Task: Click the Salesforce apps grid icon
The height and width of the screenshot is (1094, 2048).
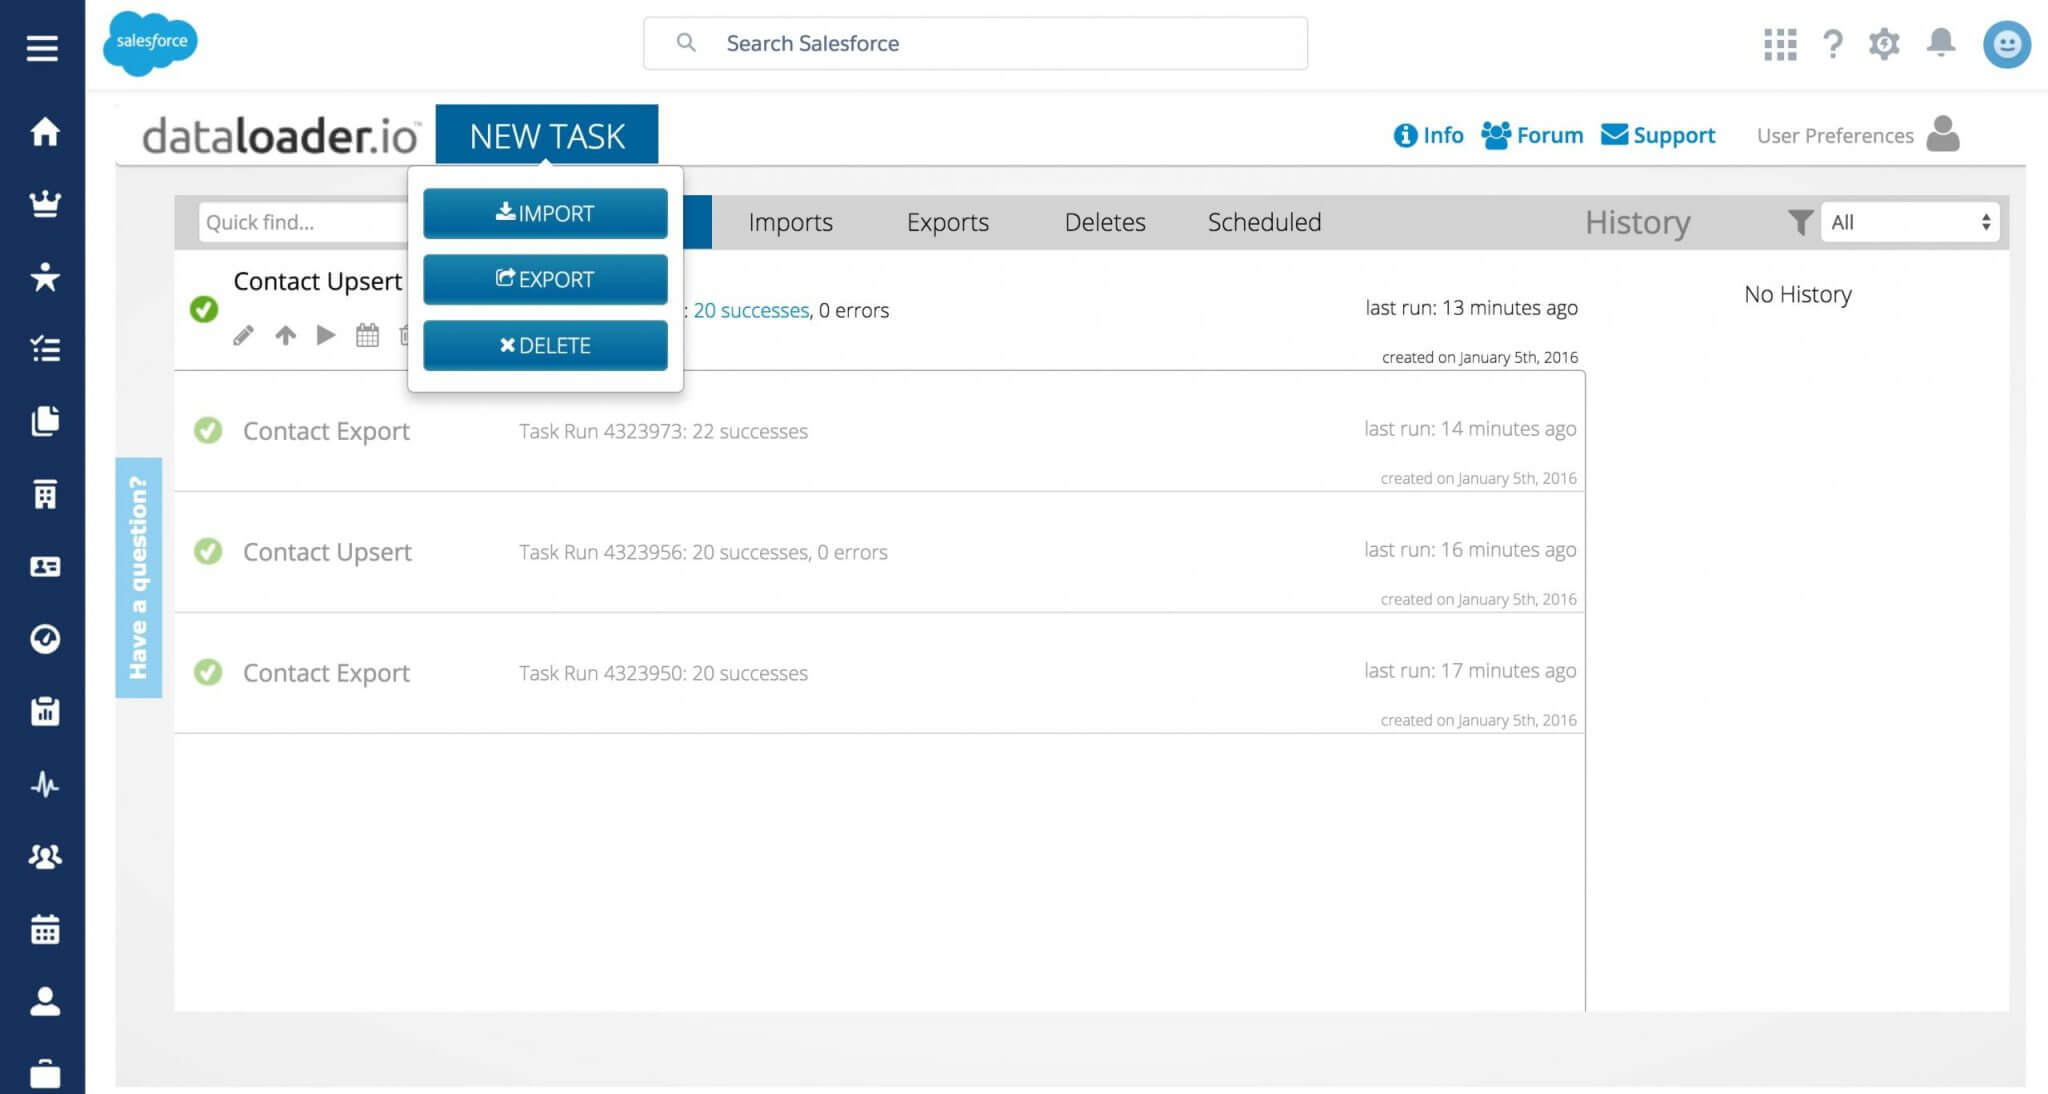Action: [1778, 43]
